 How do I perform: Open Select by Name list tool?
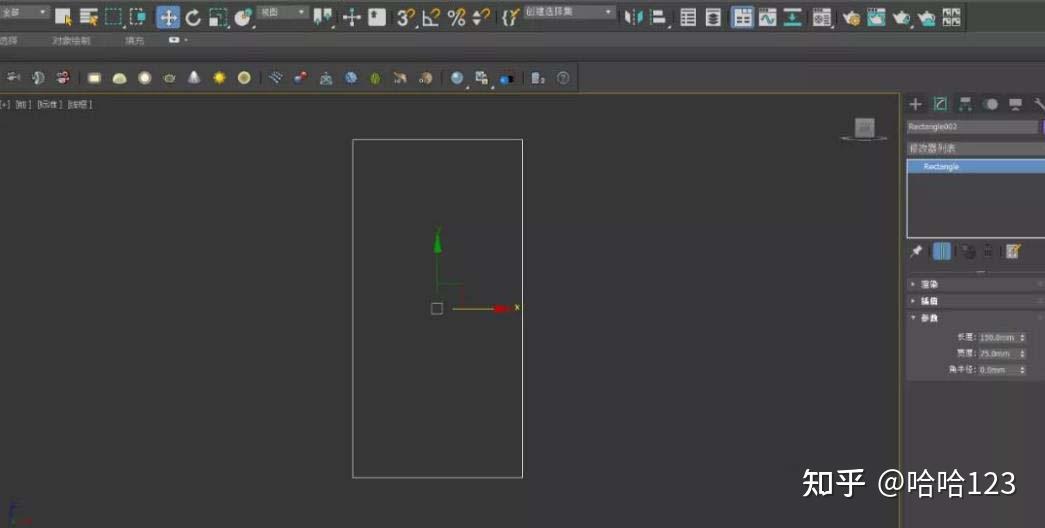pos(89,17)
